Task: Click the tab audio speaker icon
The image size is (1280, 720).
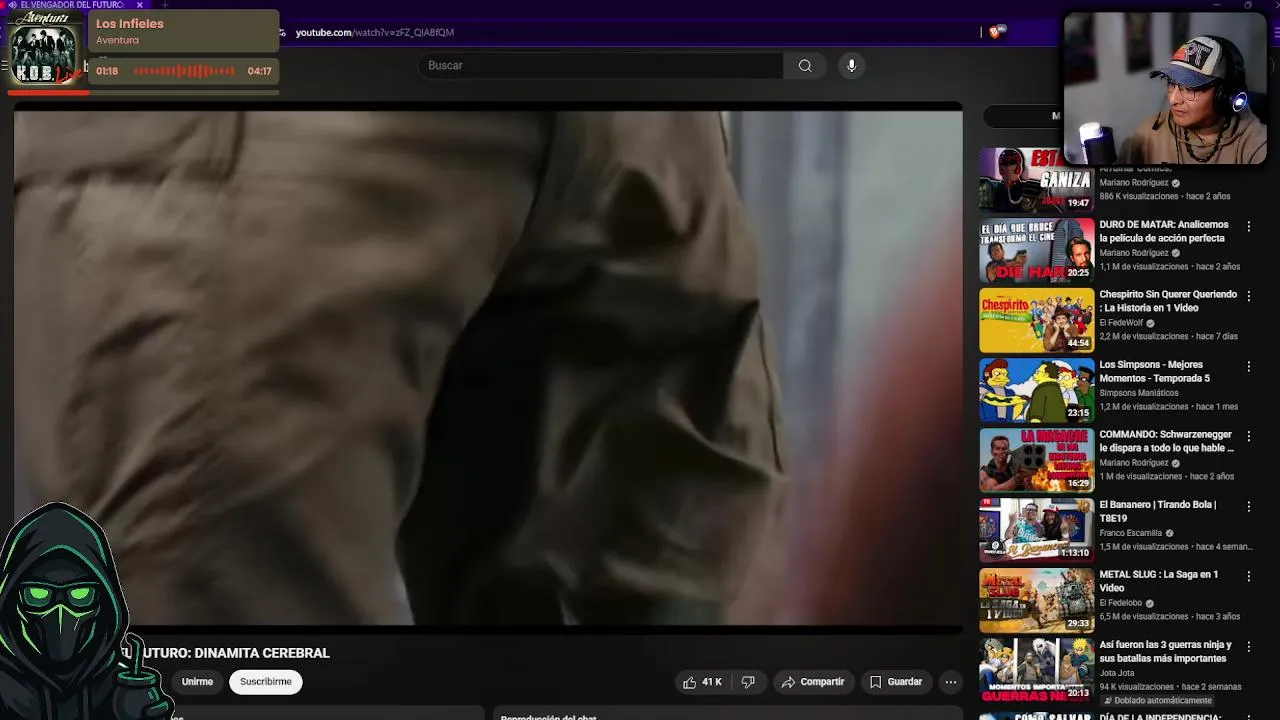Action: [13, 5]
